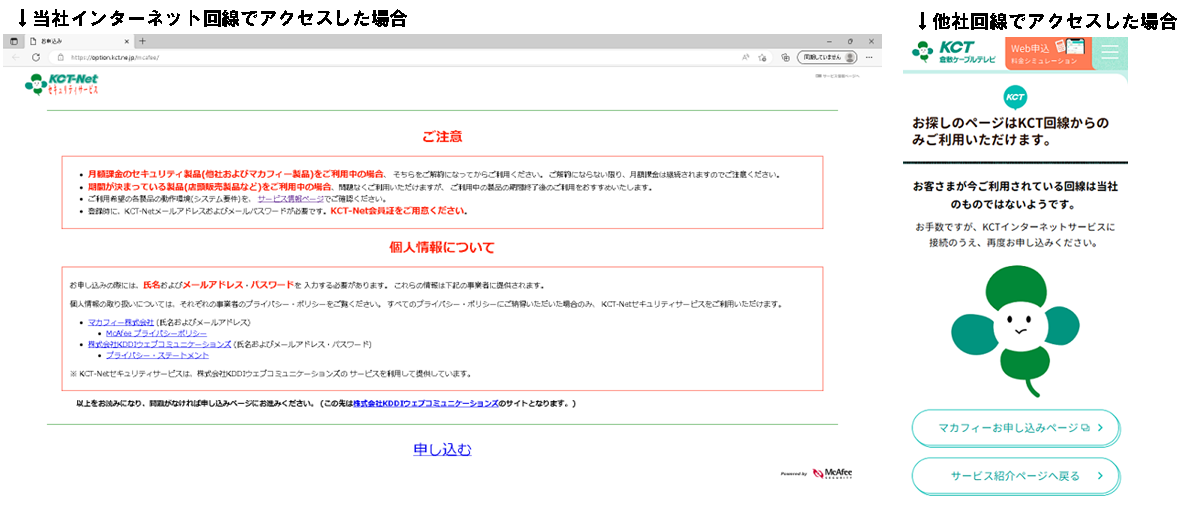Image resolution: width=1190 pixels, height=510 pixels.
Task: Click the green clover mascot illustration
Action: (1015, 331)
